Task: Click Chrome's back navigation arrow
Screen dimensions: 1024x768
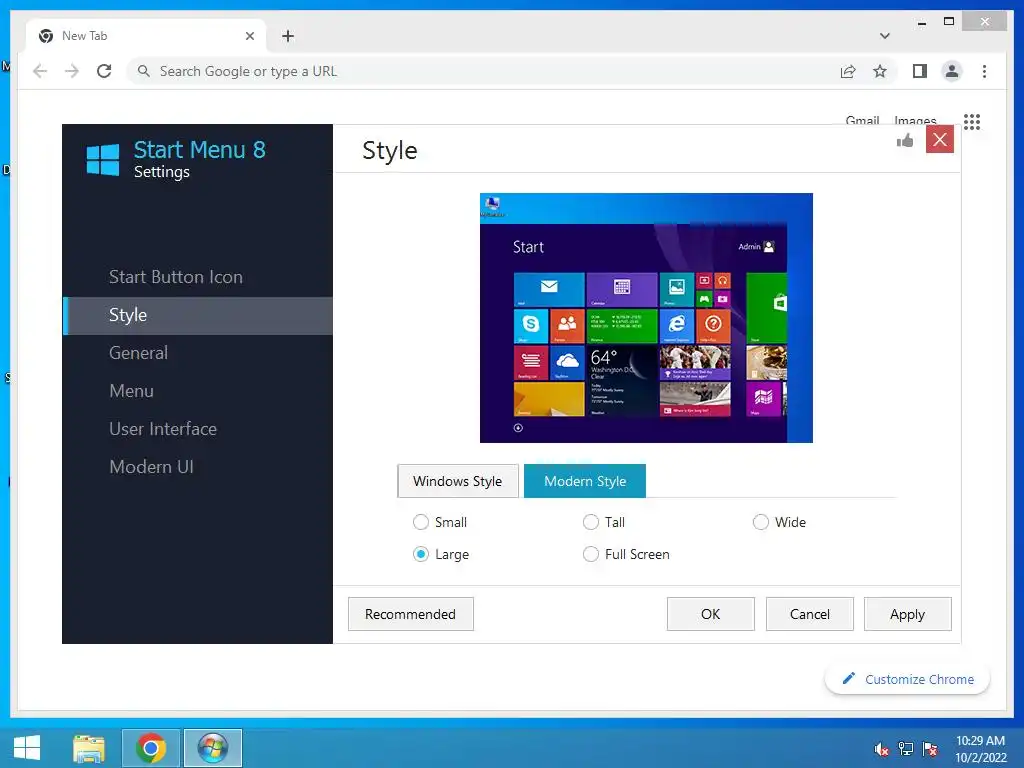Action: (x=40, y=71)
